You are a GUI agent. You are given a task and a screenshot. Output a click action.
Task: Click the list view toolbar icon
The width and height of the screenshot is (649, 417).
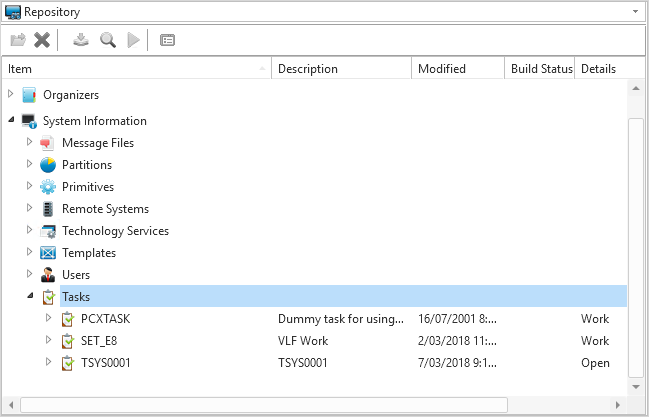coord(168,40)
